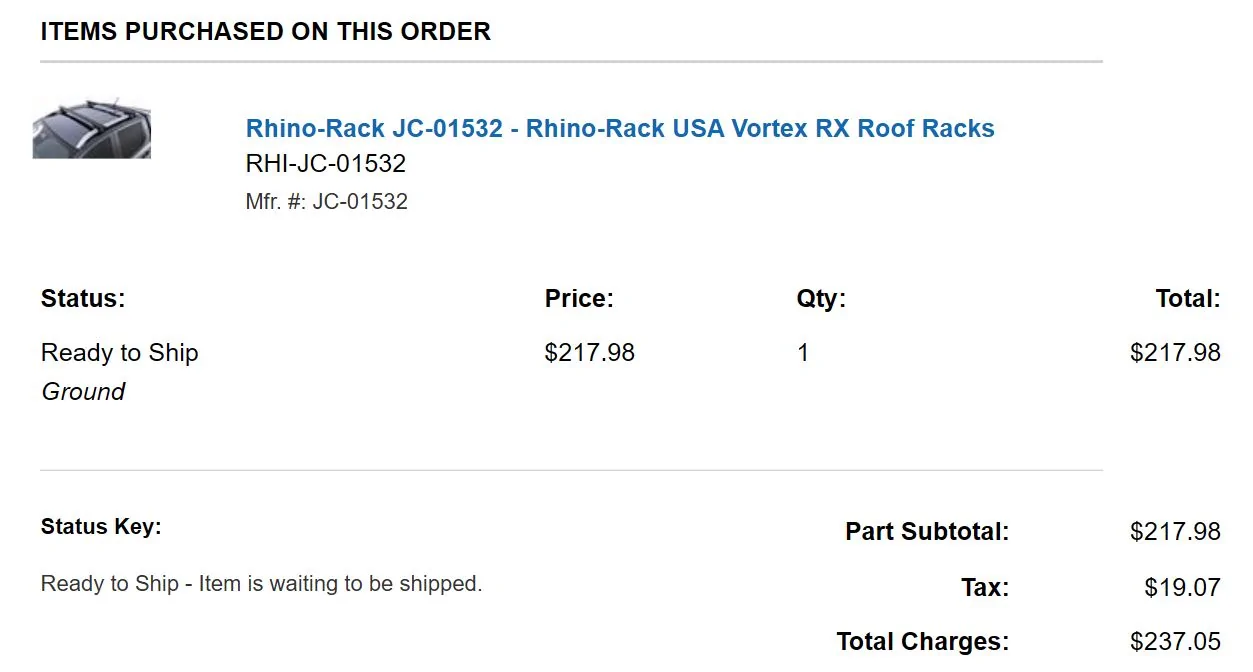Click the 'Status Key:' label
The image size is (1253, 672).
pyautogui.click(x=101, y=527)
